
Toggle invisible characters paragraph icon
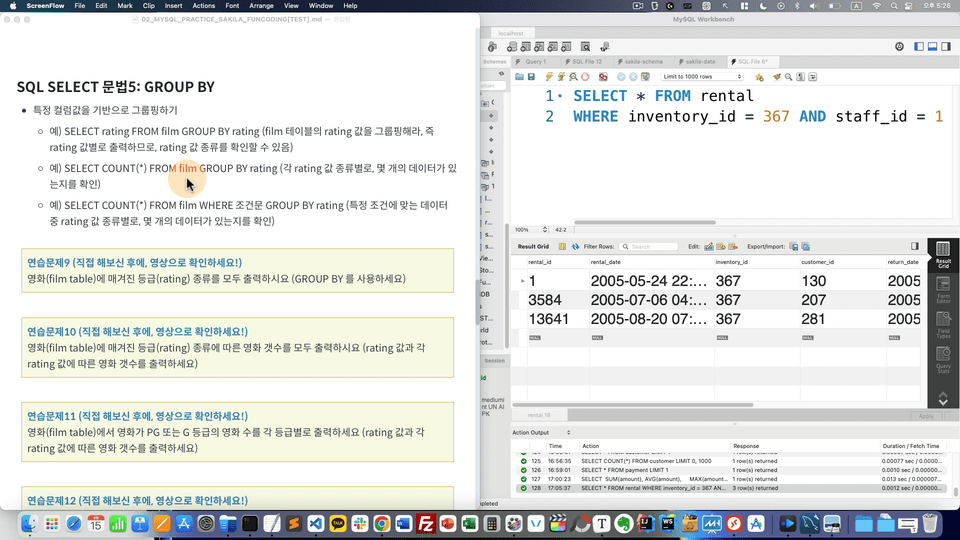coord(801,77)
